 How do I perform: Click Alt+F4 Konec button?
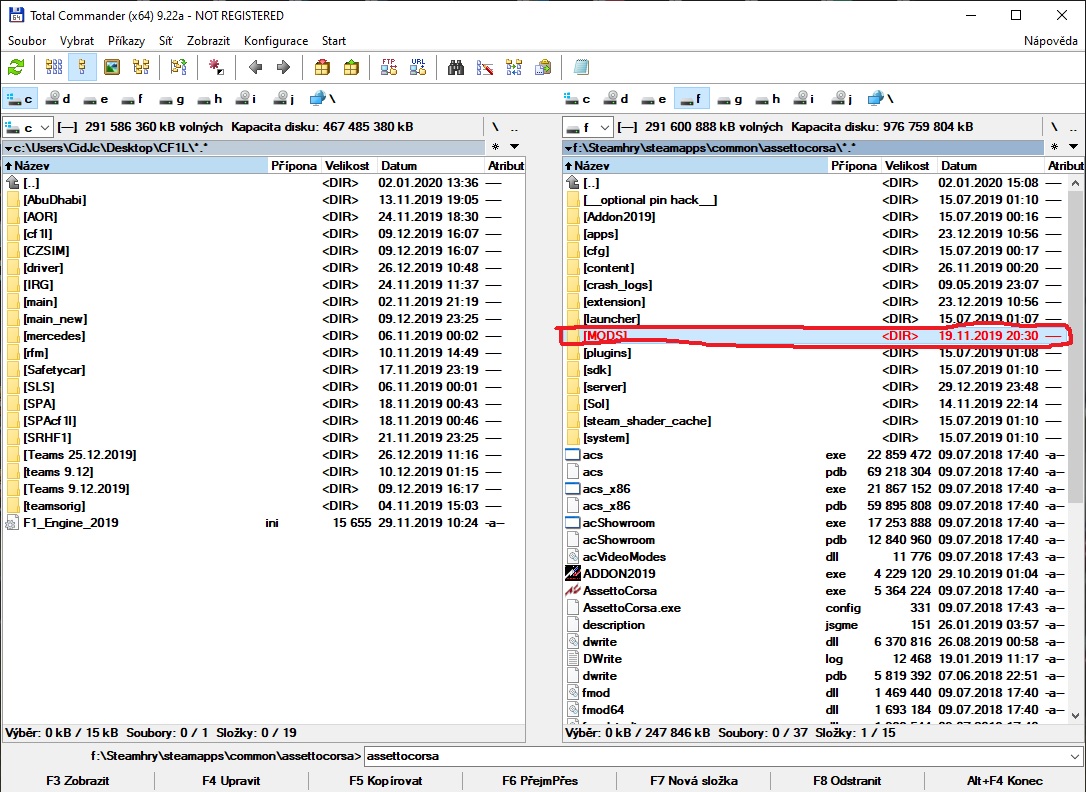[1004, 780]
